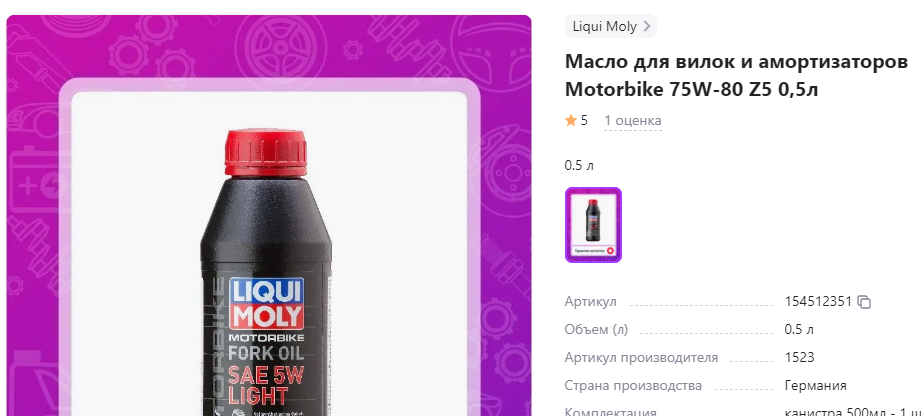Viewport: 921px width, 416px height.
Task: Open the Liqui Moly brand page chip
Action: (x=610, y=26)
